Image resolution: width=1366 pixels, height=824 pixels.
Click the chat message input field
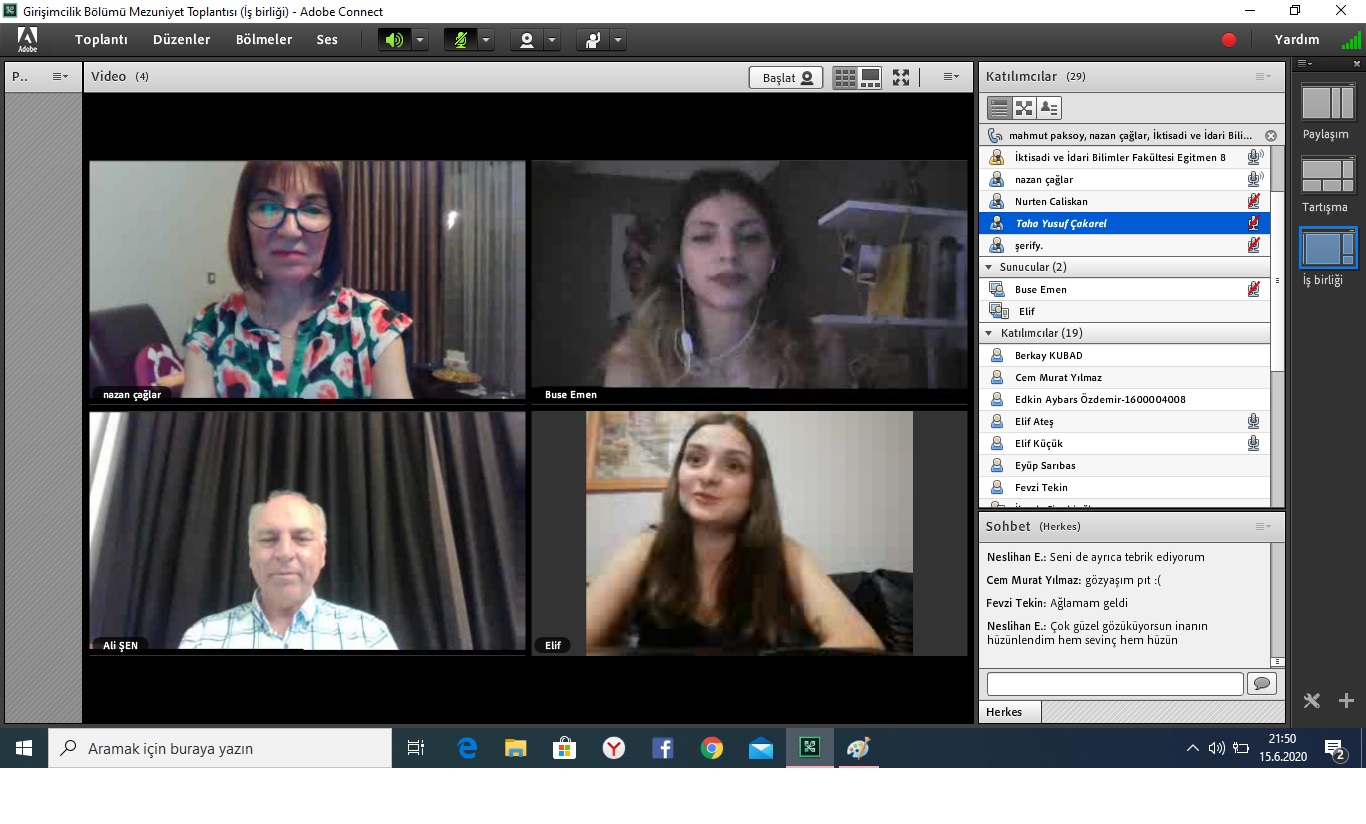click(1114, 684)
